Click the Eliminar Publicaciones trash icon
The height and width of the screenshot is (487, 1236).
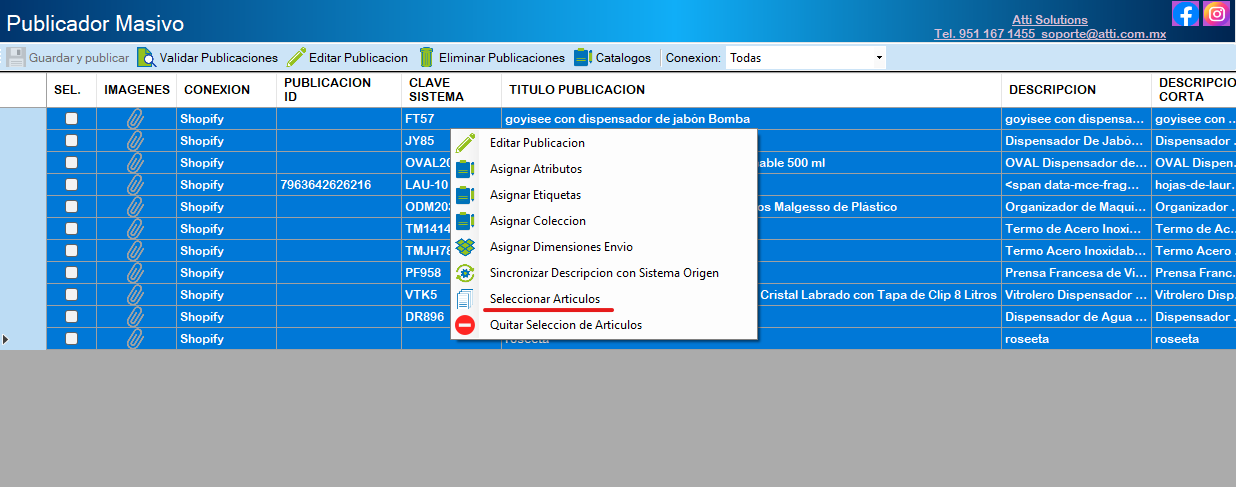coord(426,58)
